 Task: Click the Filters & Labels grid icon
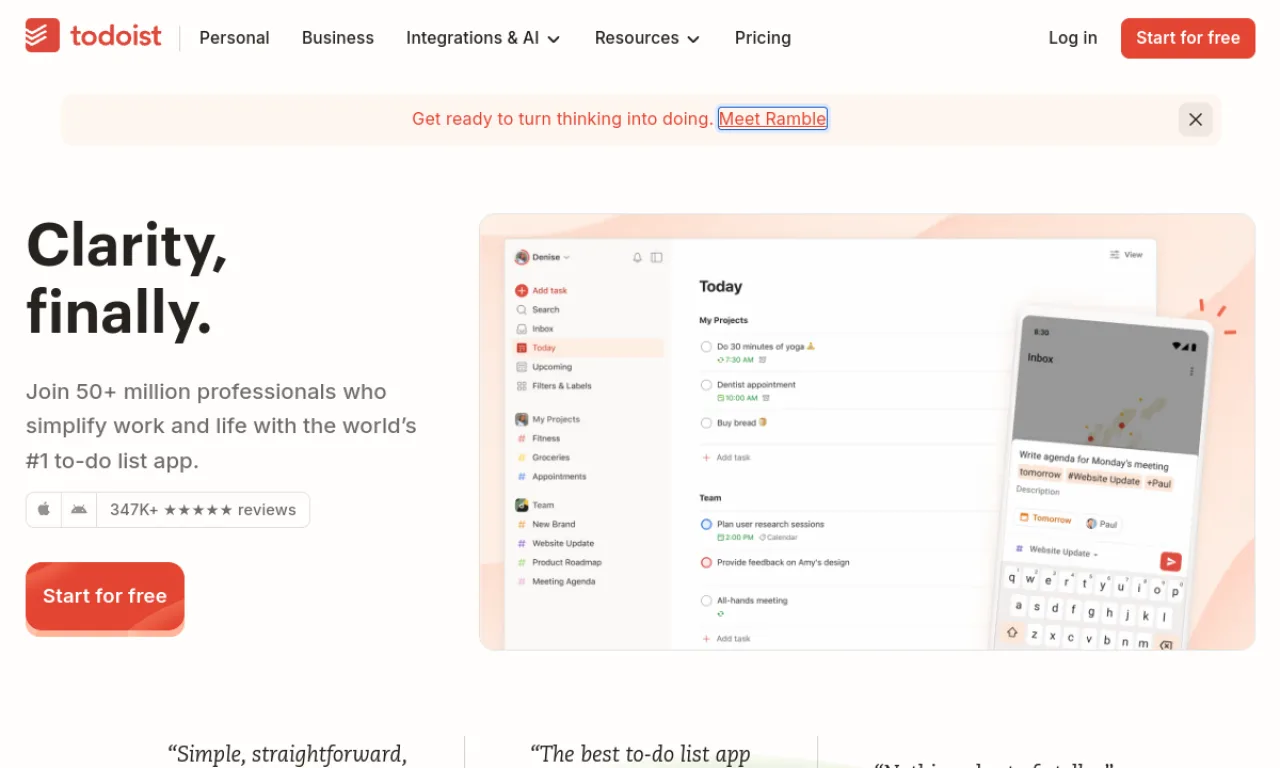[x=521, y=386]
